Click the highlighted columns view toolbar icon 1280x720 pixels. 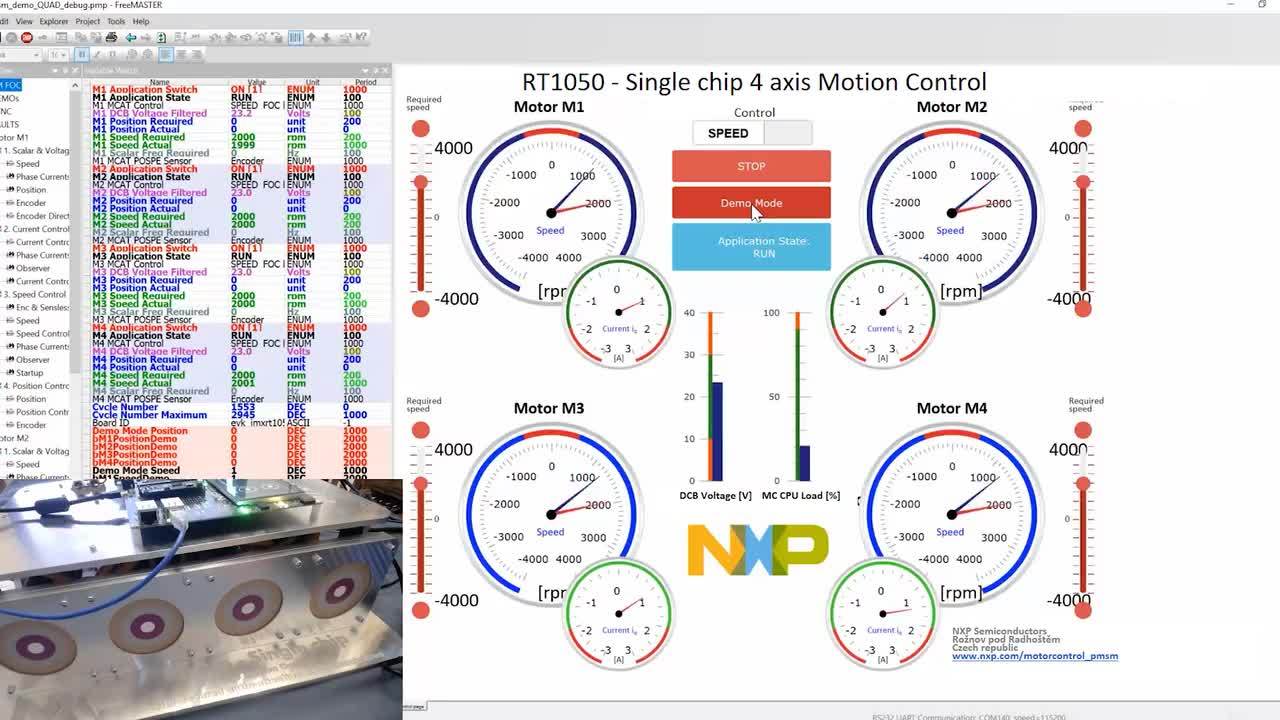pos(295,37)
